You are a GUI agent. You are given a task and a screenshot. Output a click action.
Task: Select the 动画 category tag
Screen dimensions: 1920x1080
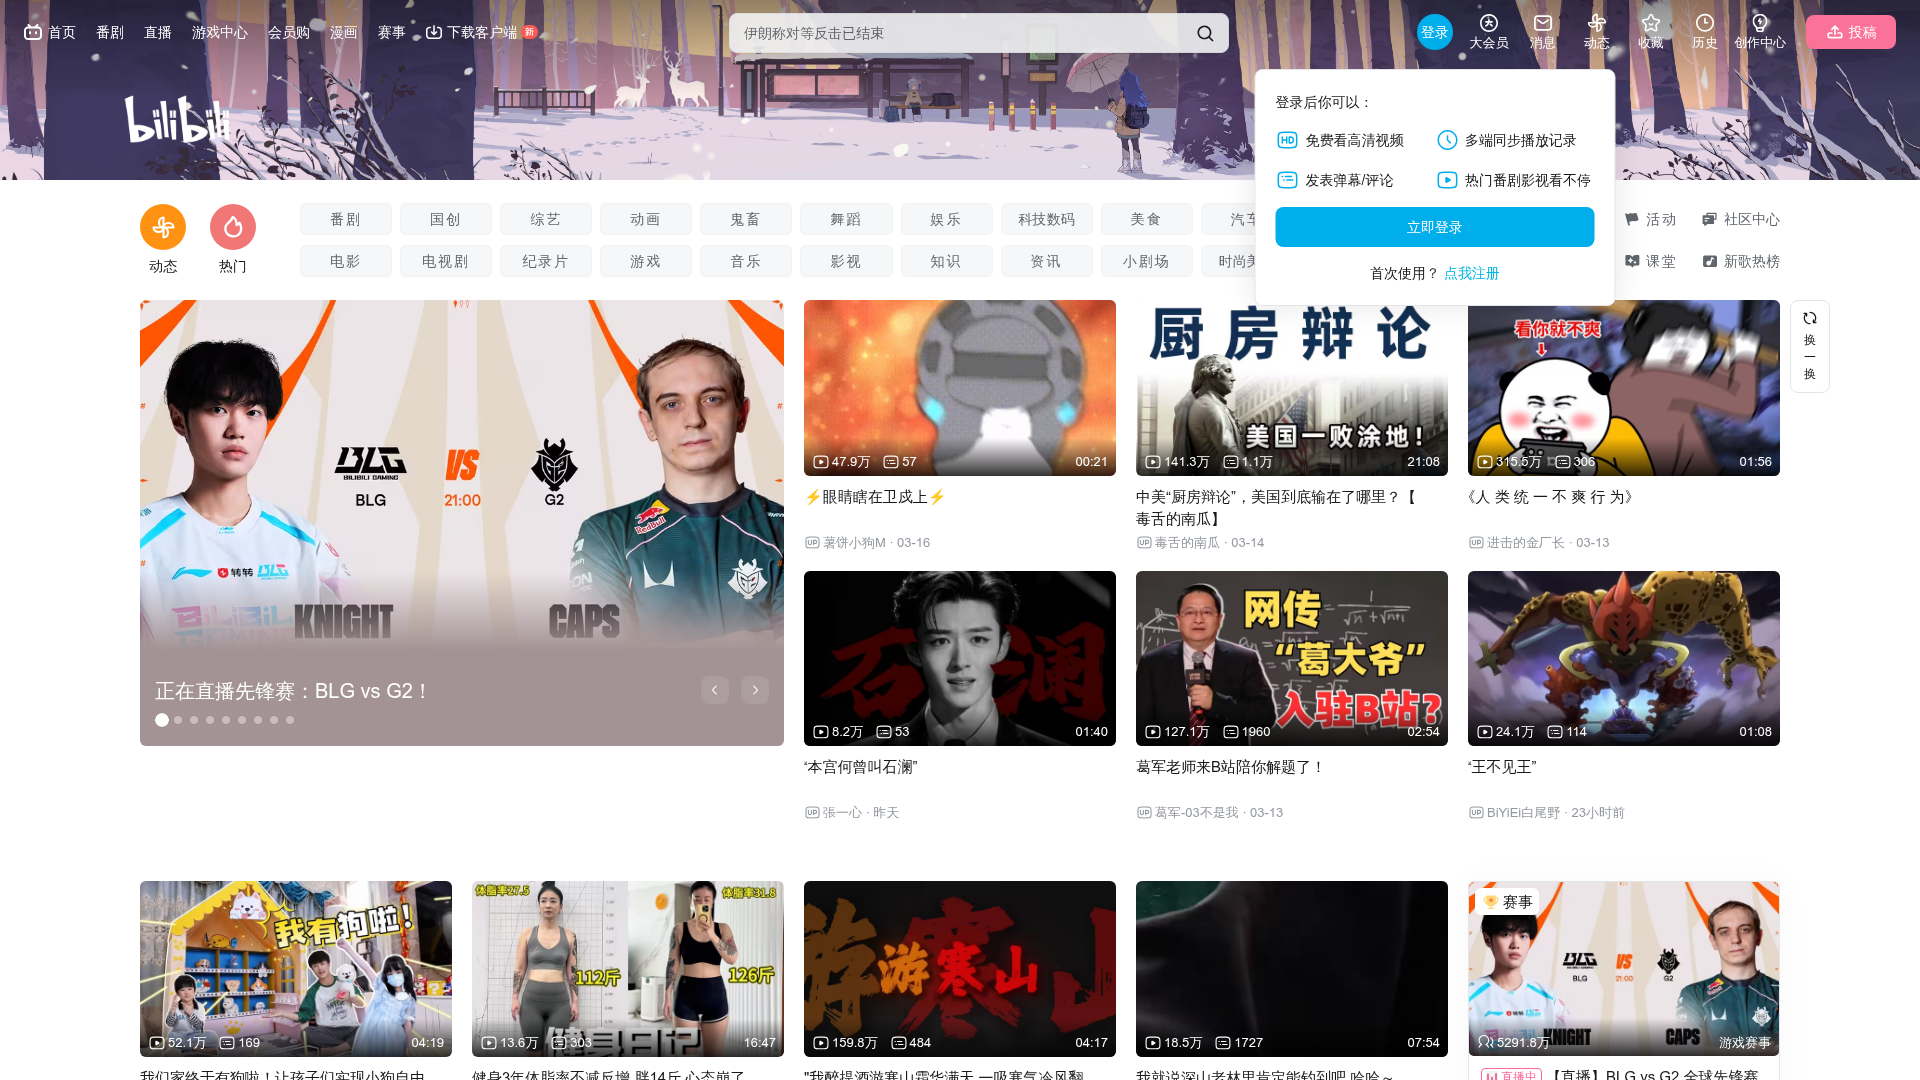pyautogui.click(x=646, y=219)
